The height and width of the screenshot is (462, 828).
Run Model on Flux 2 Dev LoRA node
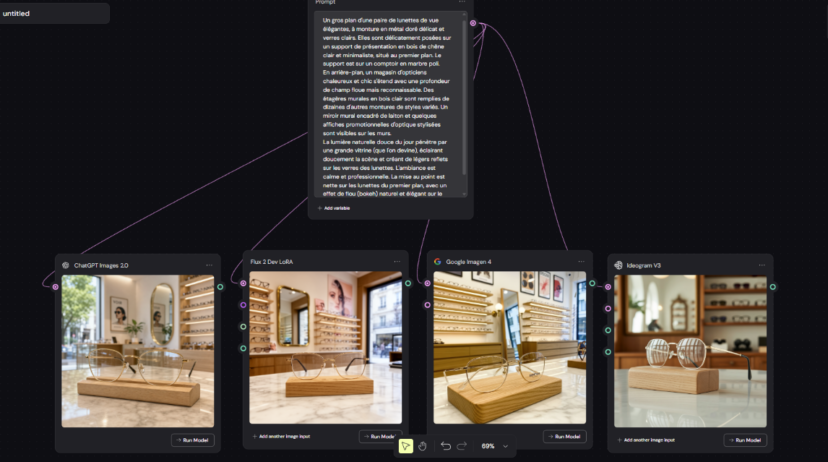click(380, 436)
